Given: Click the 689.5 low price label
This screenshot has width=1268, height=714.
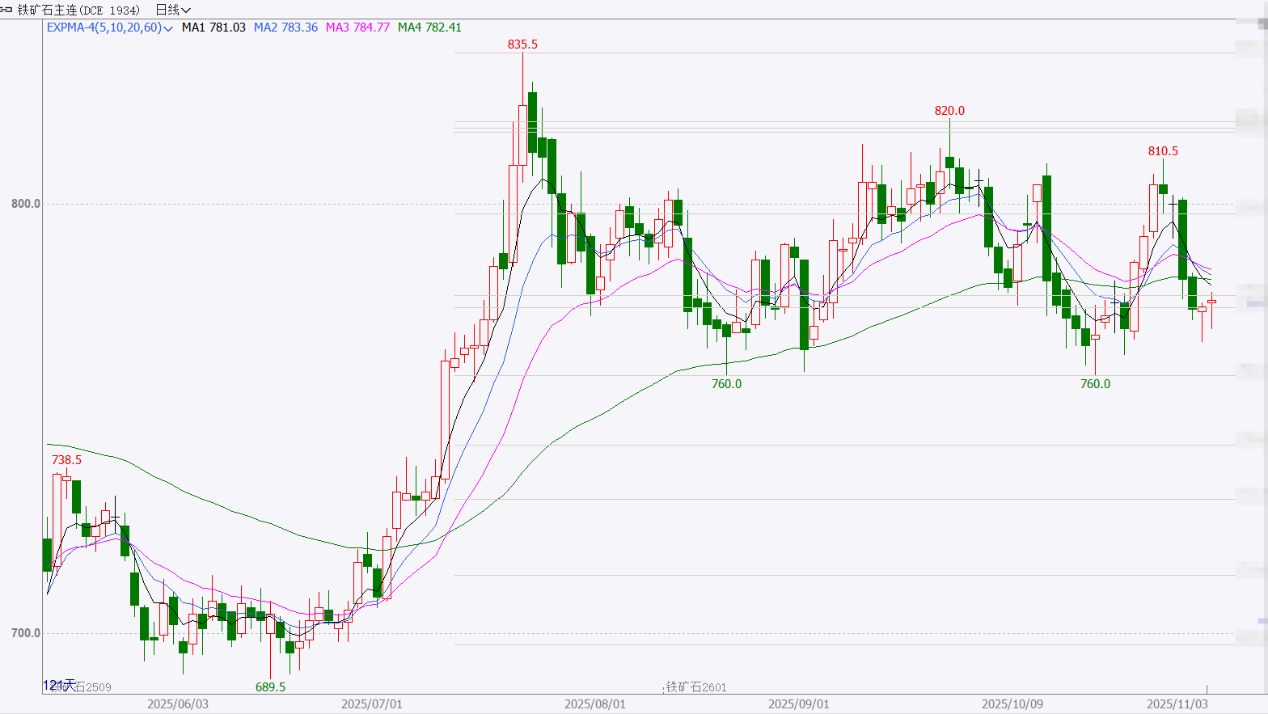Looking at the screenshot, I should [x=270, y=687].
